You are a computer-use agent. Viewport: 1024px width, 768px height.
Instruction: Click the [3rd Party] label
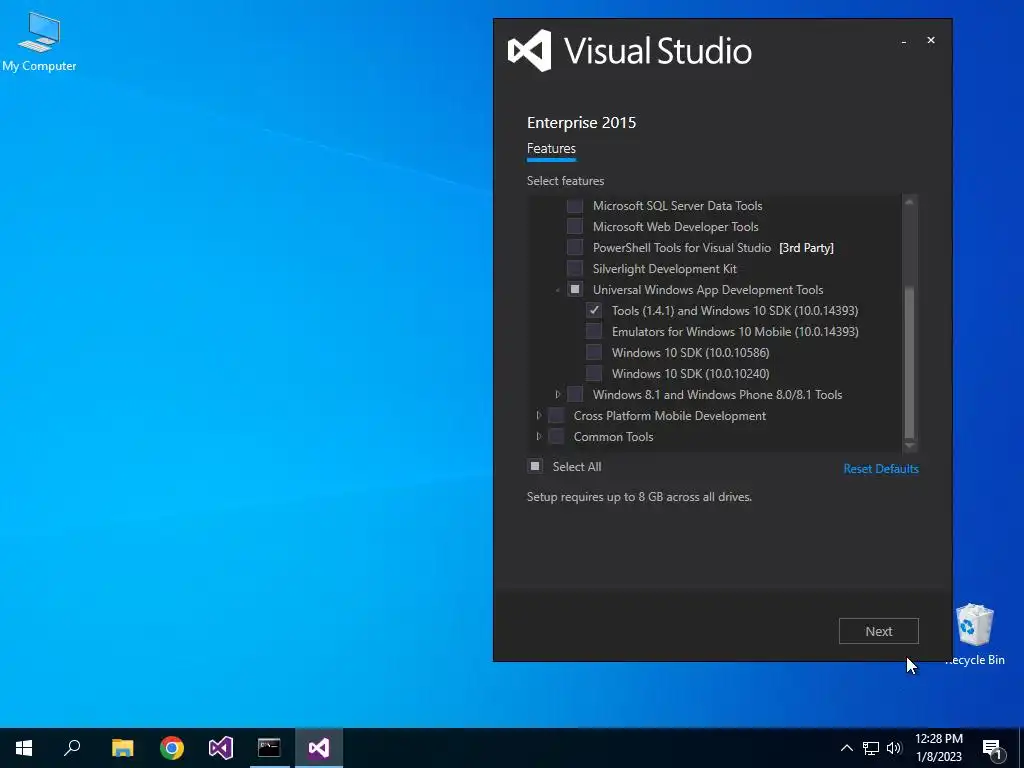[x=807, y=248]
